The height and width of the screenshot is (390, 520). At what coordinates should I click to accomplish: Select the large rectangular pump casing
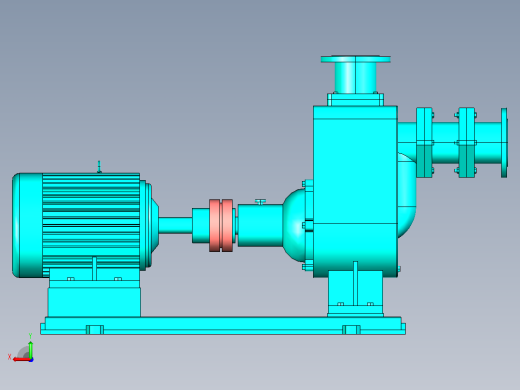point(355,191)
